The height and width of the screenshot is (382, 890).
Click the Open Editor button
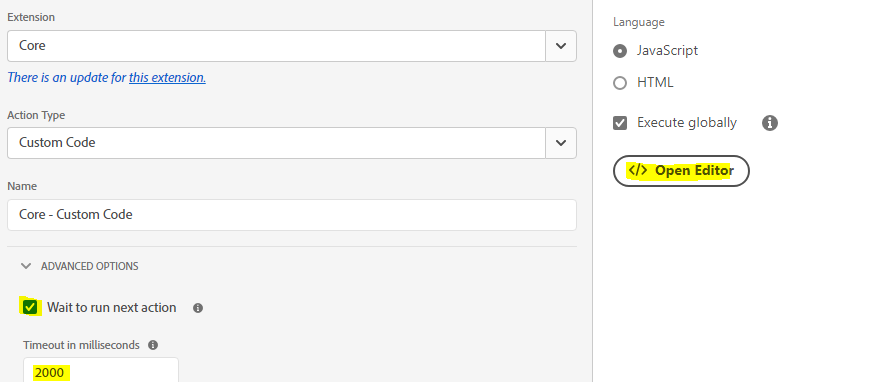681,171
